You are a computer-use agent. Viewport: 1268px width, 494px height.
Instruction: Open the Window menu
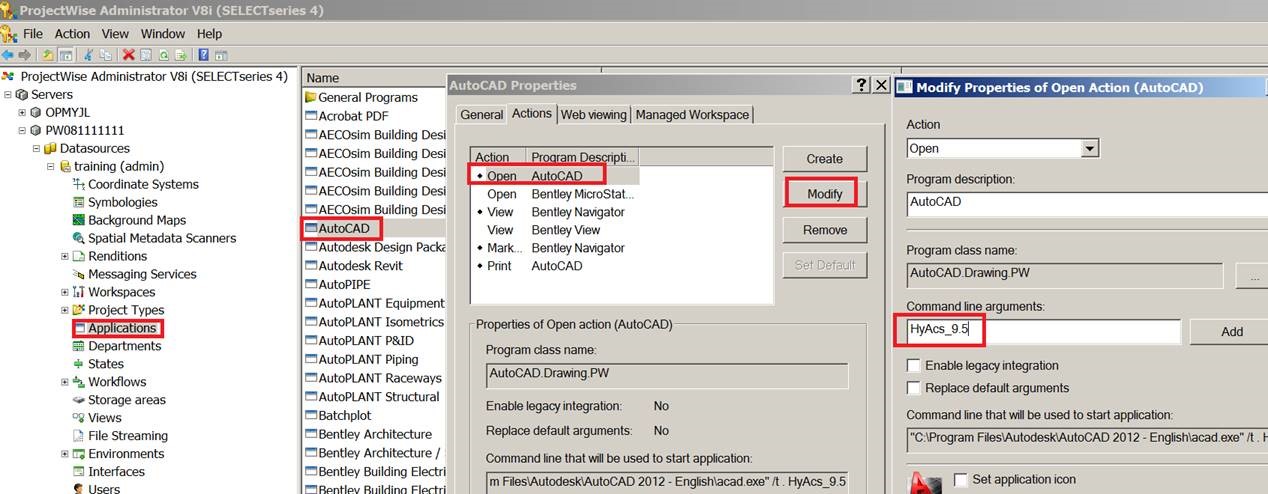point(162,33)
